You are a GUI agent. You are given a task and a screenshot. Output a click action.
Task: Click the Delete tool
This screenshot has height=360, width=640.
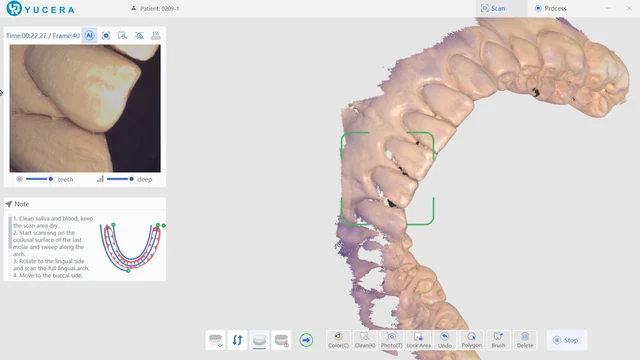[525, 340]
